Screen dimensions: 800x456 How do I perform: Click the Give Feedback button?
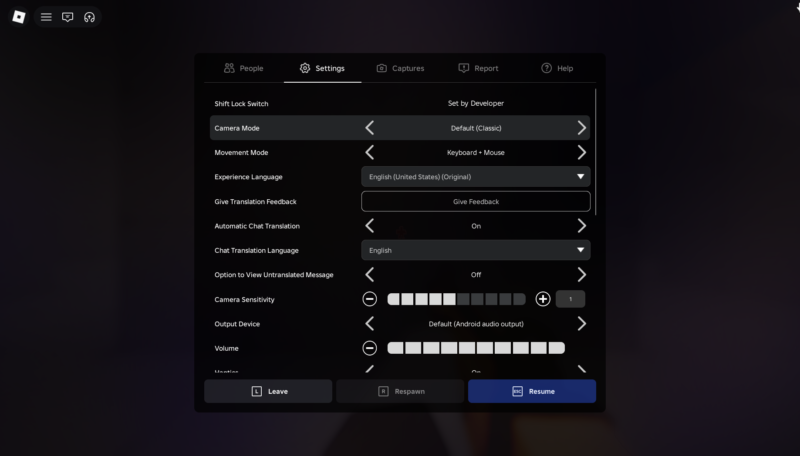476,201
